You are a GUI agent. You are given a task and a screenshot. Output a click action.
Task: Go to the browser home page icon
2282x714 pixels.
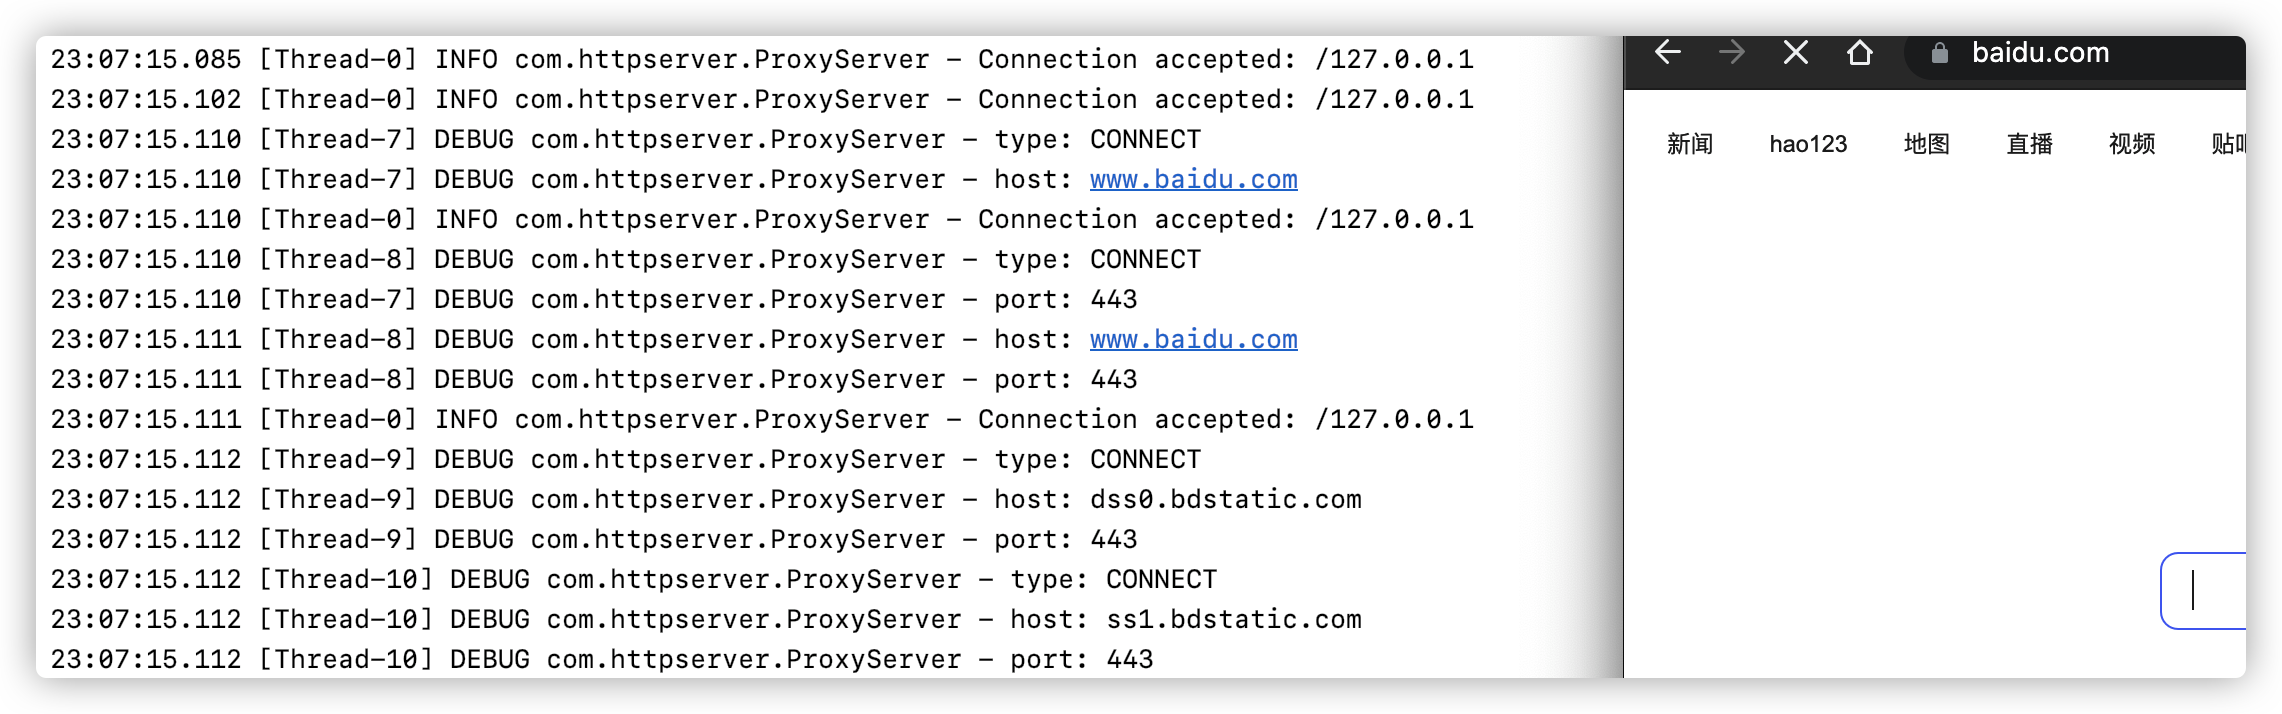(x=1860, y=52)
